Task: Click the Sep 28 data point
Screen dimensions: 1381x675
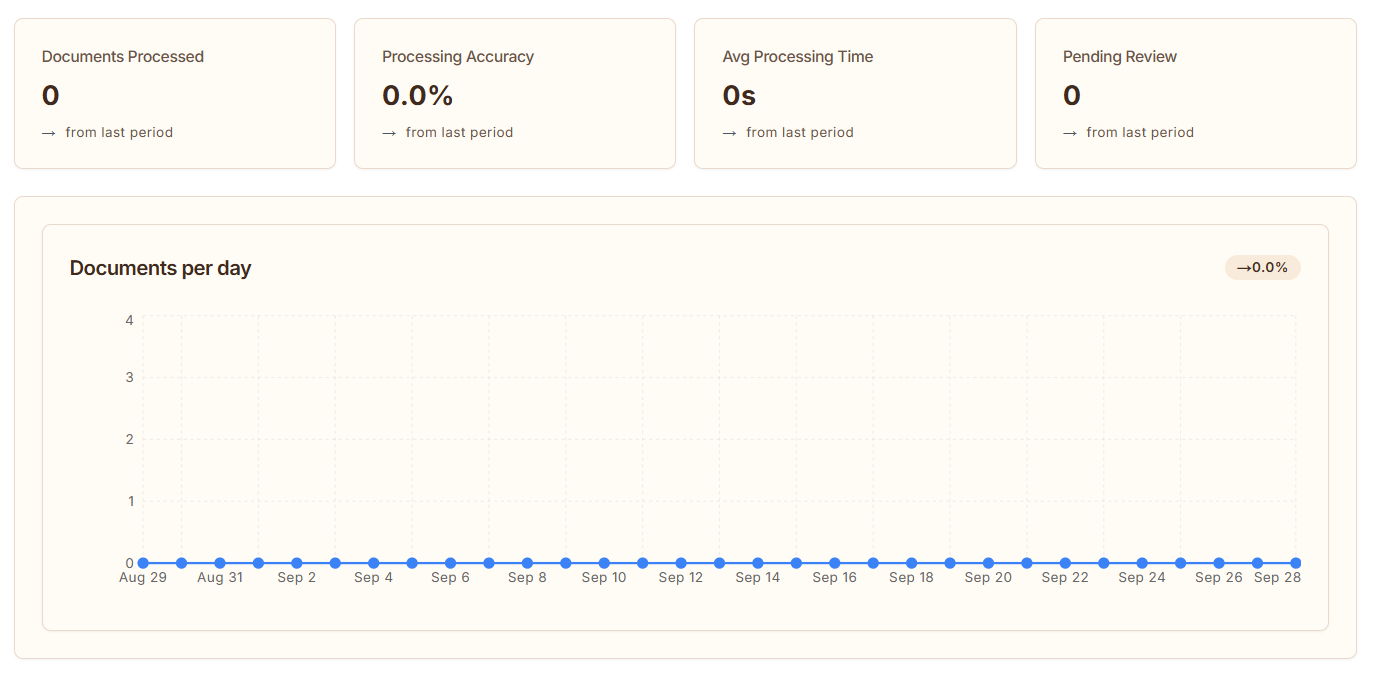Action: (1295, 563)
